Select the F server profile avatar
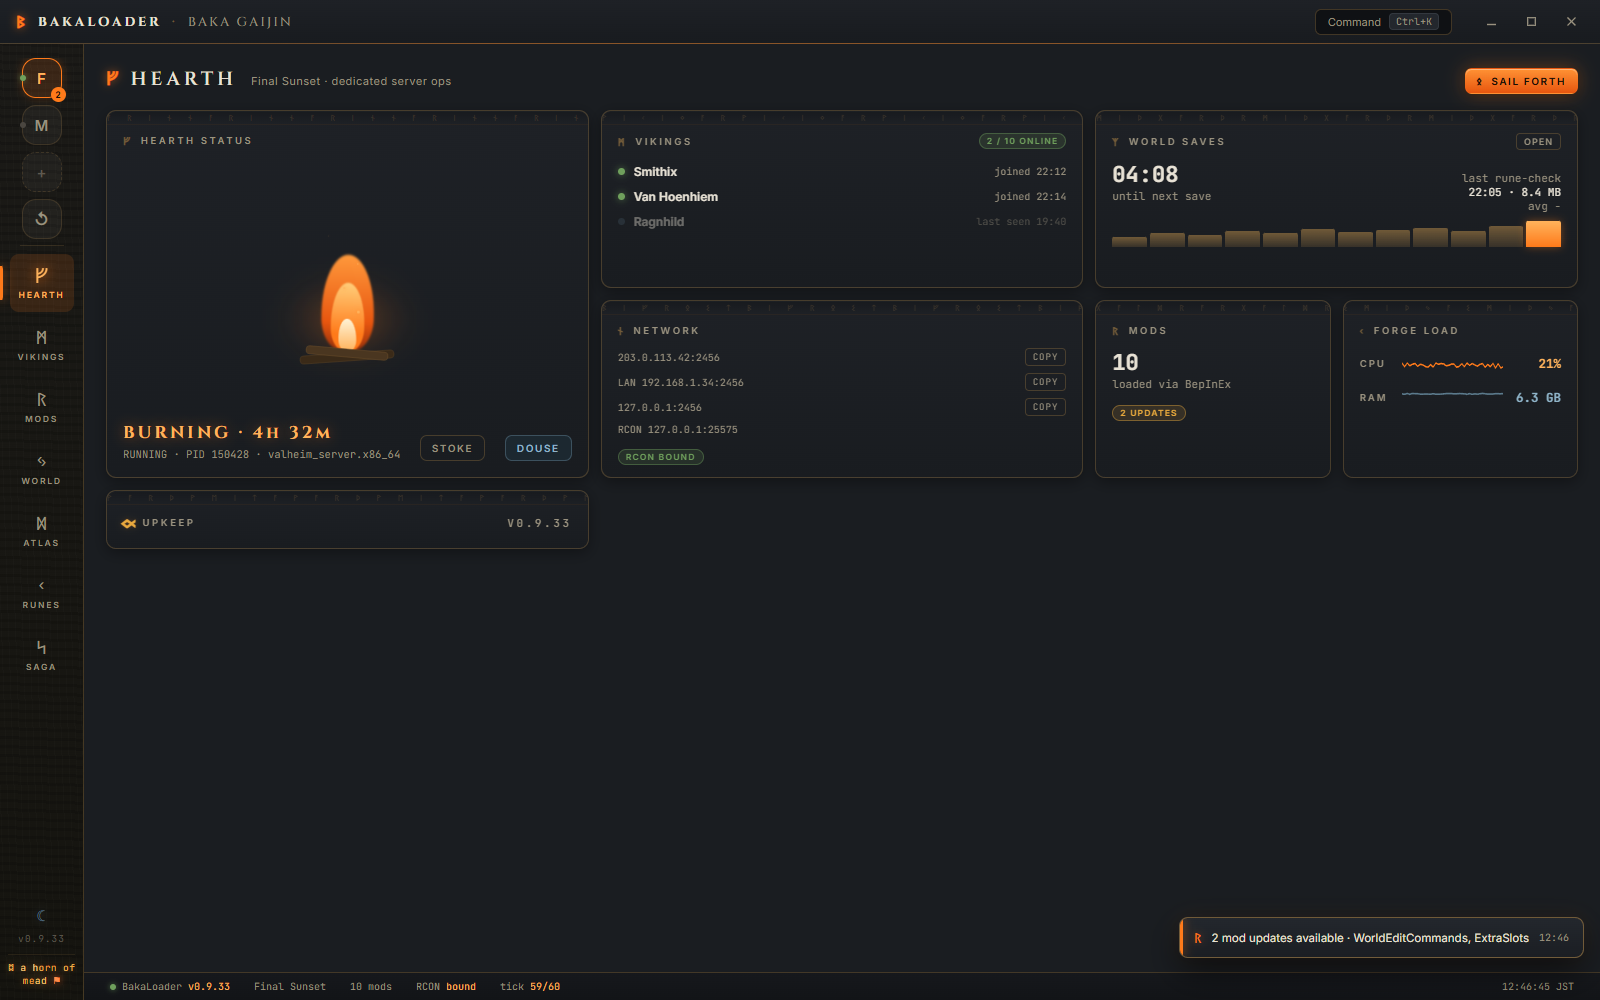 tap(42, 78)
